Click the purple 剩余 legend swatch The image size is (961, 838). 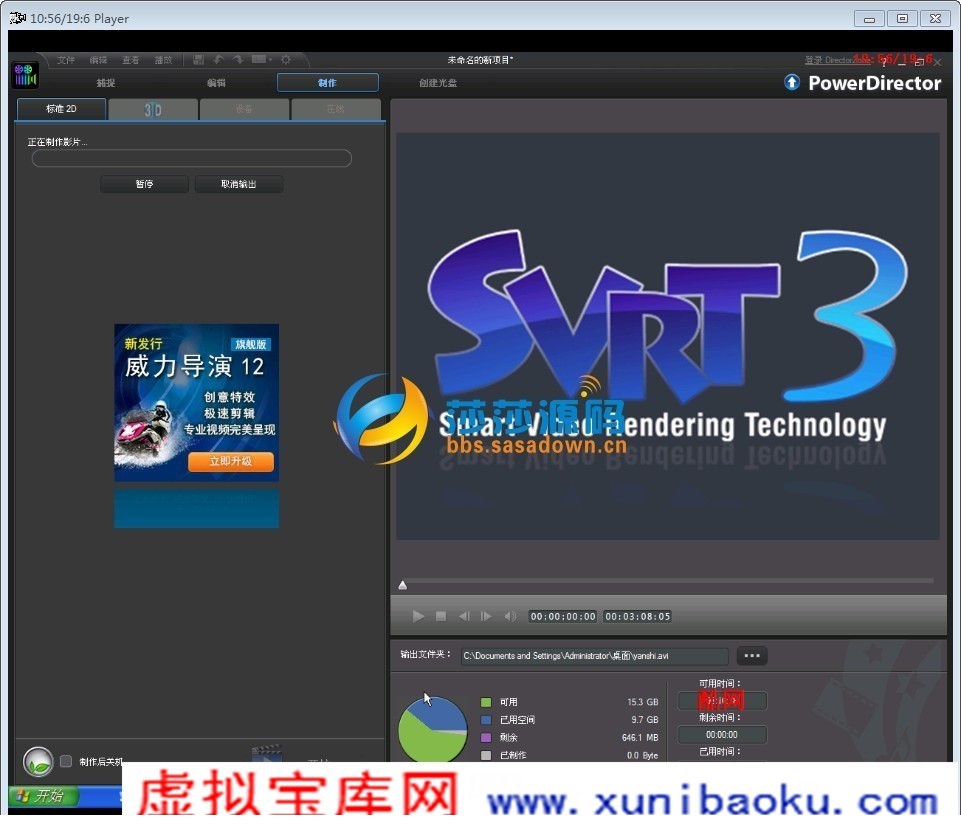point(486,737)
